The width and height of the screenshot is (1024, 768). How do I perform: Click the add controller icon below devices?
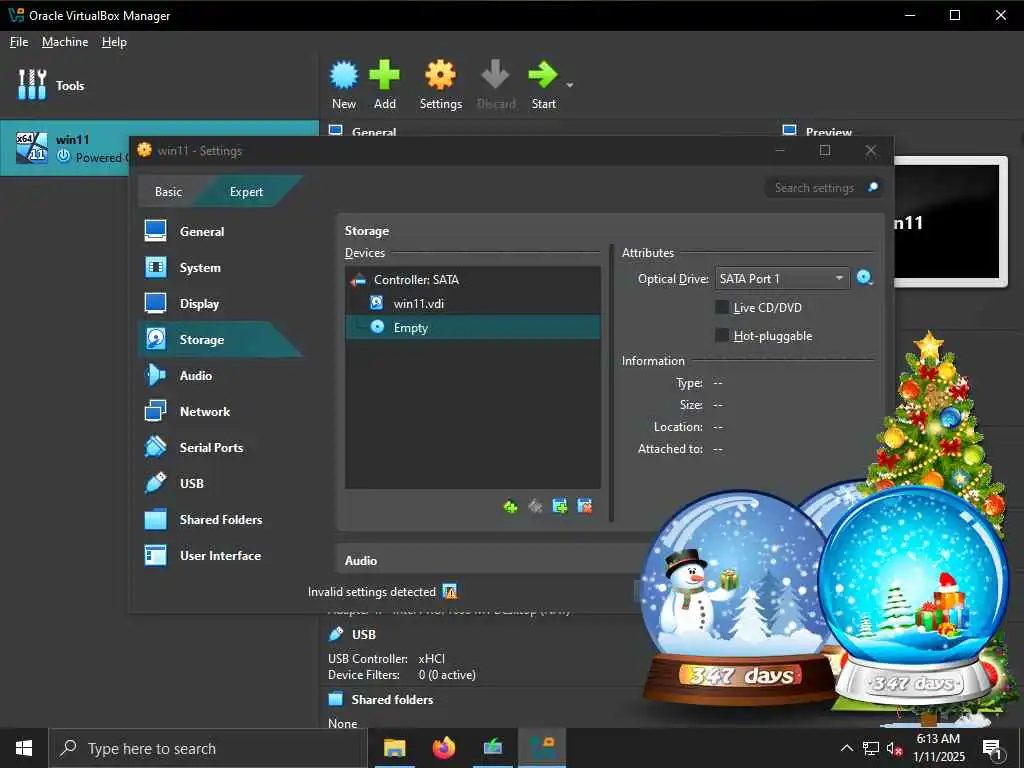(x=511, y=506)
